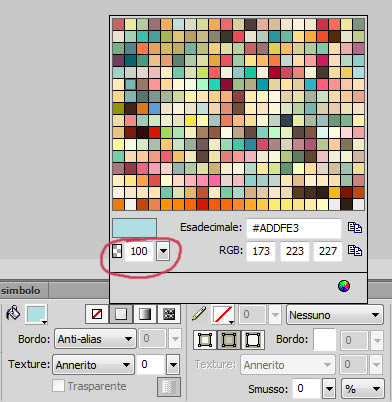The width and height of the screenshot is (392, 402).
Task: Click the paint bucket fill icon
Action: point(13,313)
